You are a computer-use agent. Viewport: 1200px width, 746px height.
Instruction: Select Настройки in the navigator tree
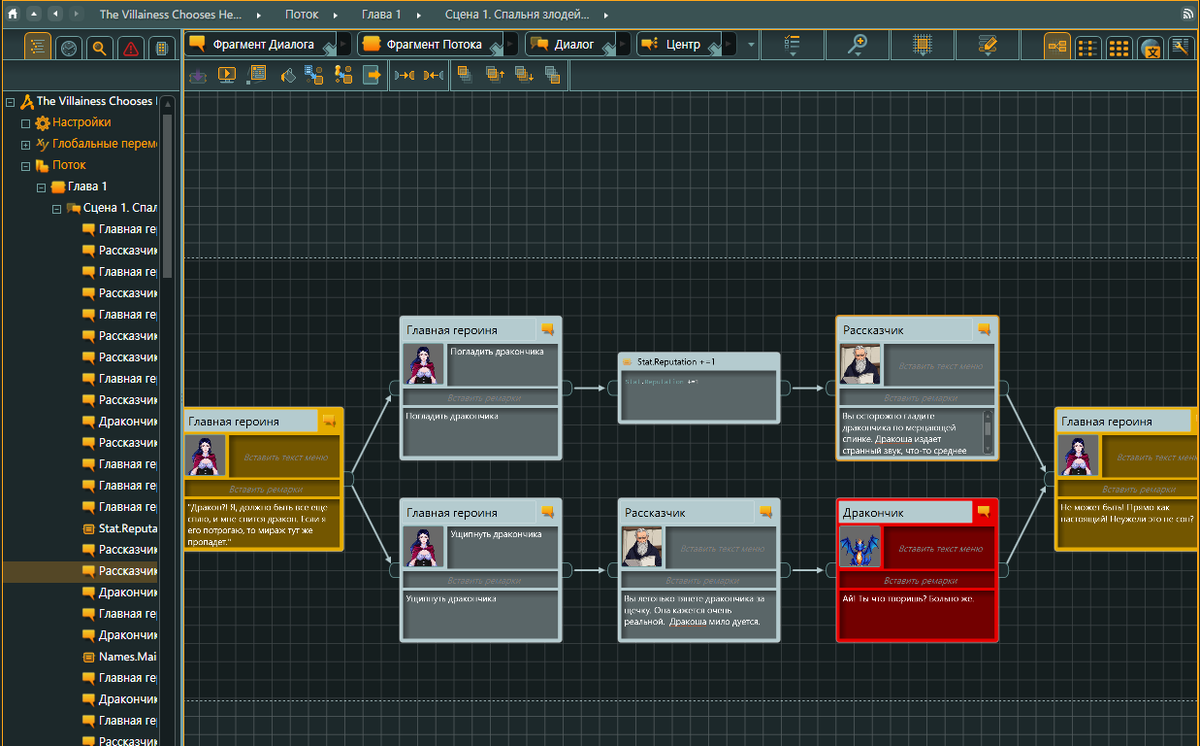coord(81,123)
